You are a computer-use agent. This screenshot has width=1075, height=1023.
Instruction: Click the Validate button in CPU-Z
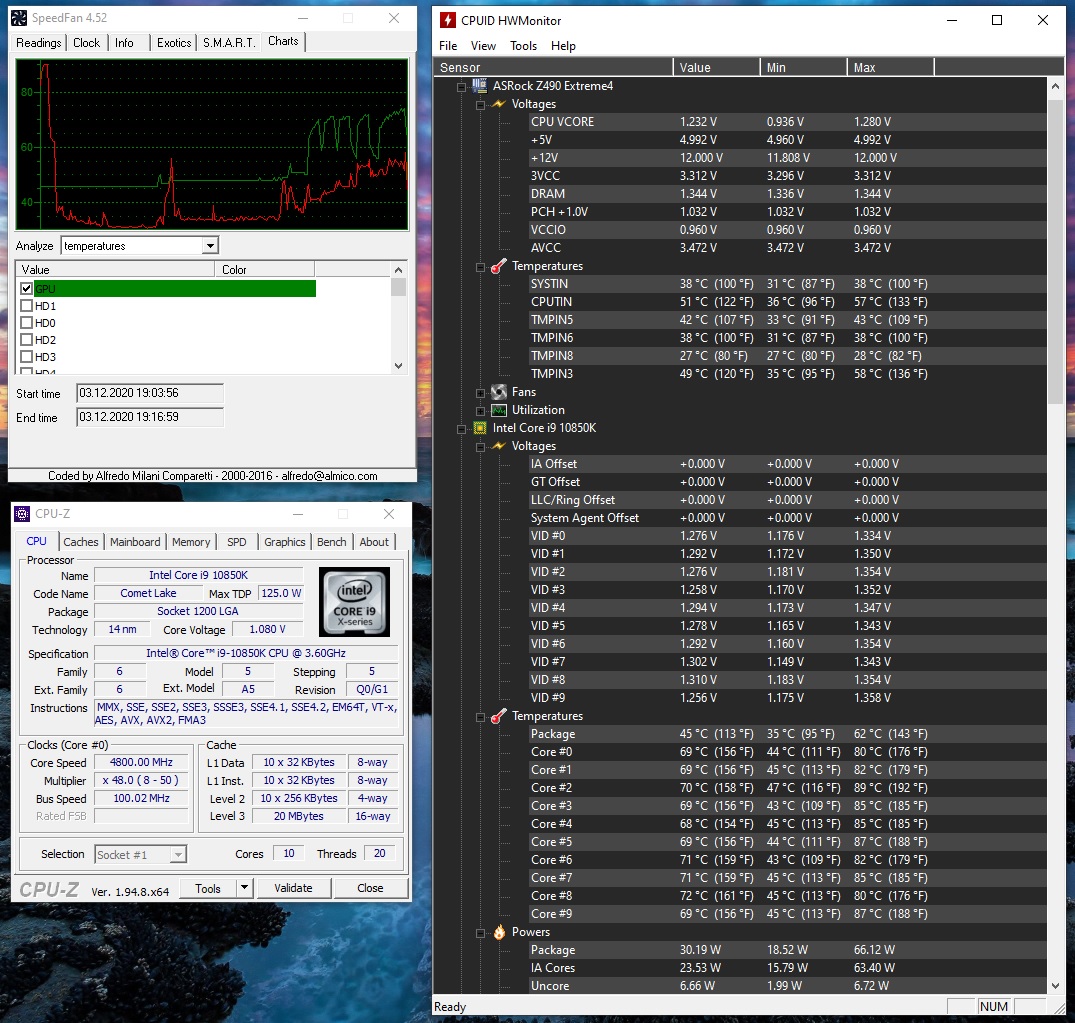pos(293,888)
